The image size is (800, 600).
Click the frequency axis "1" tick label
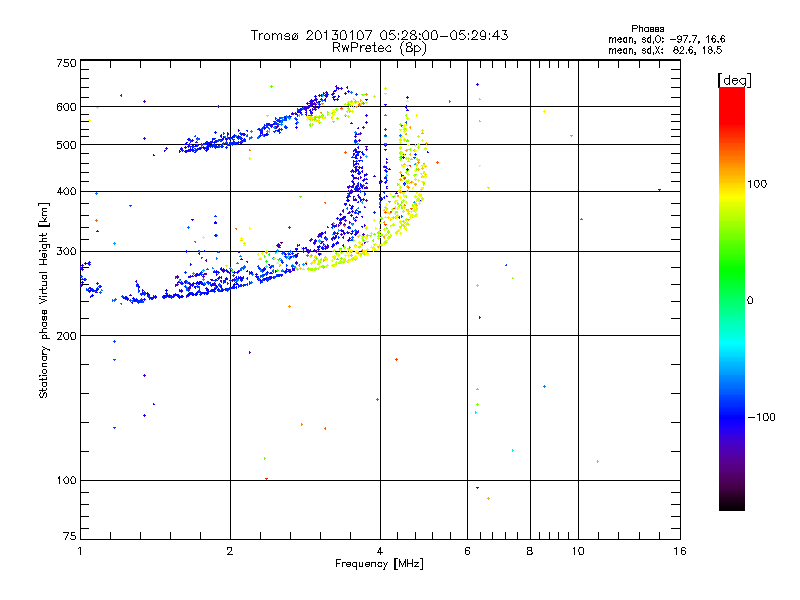tap(80, 551)
